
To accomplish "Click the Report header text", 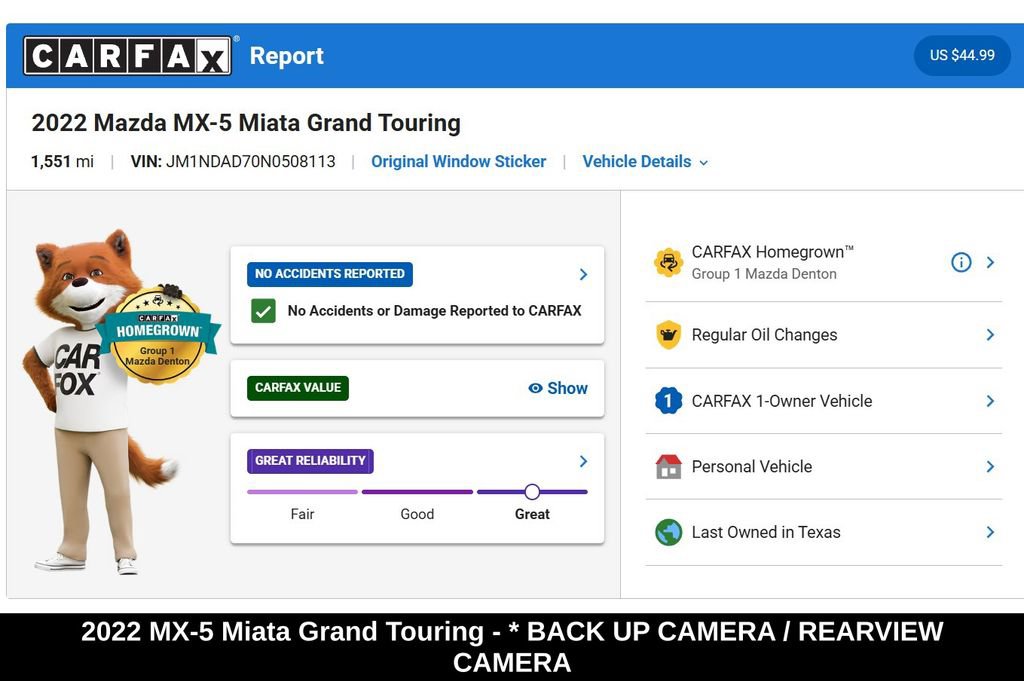I will click(287, 56).
